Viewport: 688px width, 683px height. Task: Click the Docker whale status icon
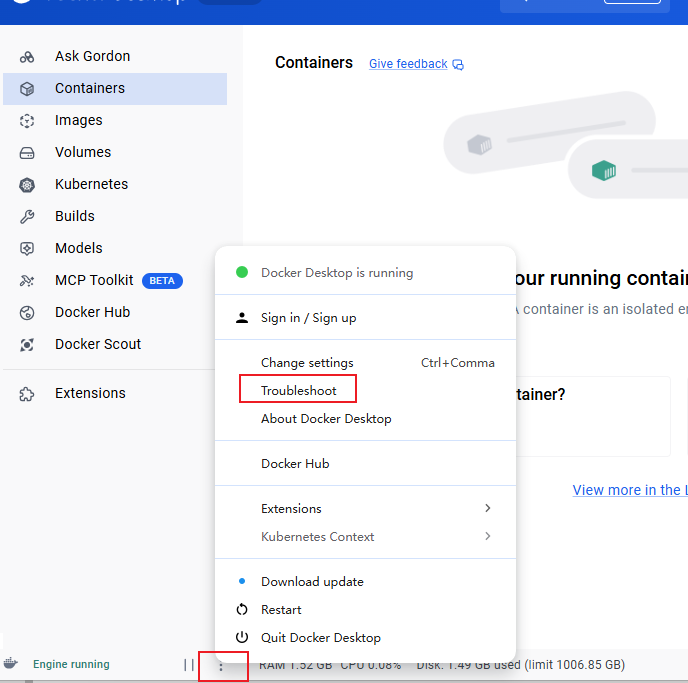11,663
